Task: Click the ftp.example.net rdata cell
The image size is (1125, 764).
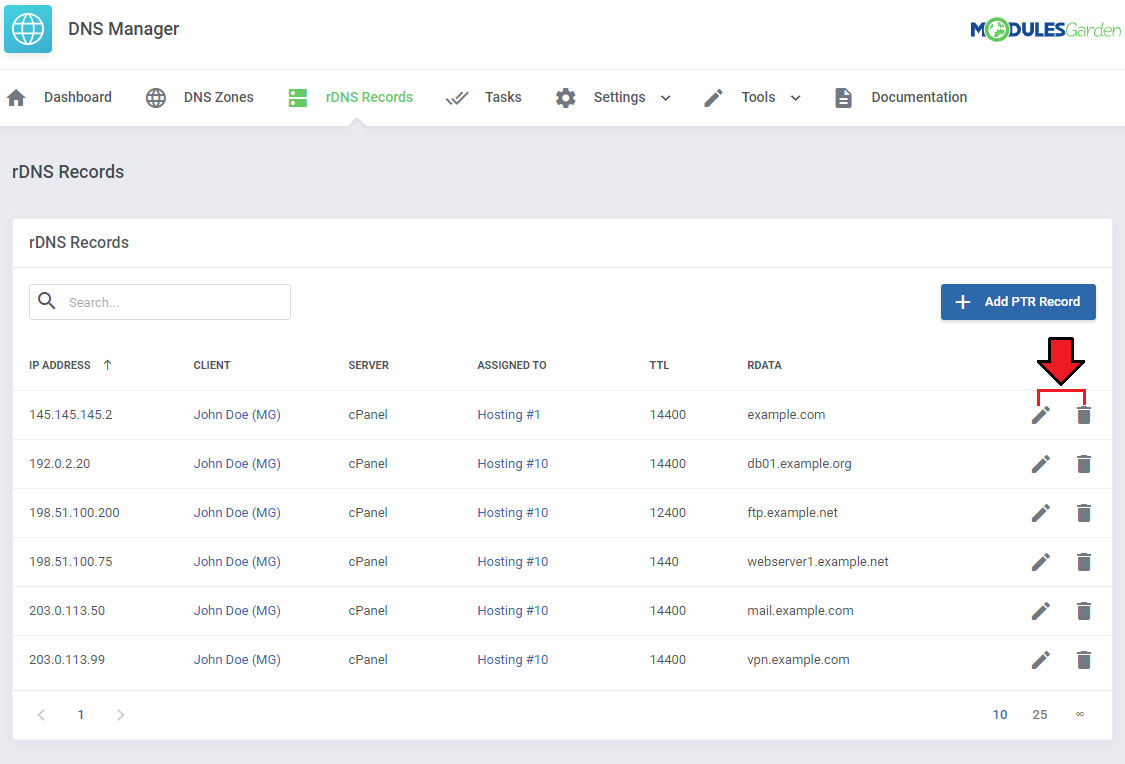Action: (793, 513)
